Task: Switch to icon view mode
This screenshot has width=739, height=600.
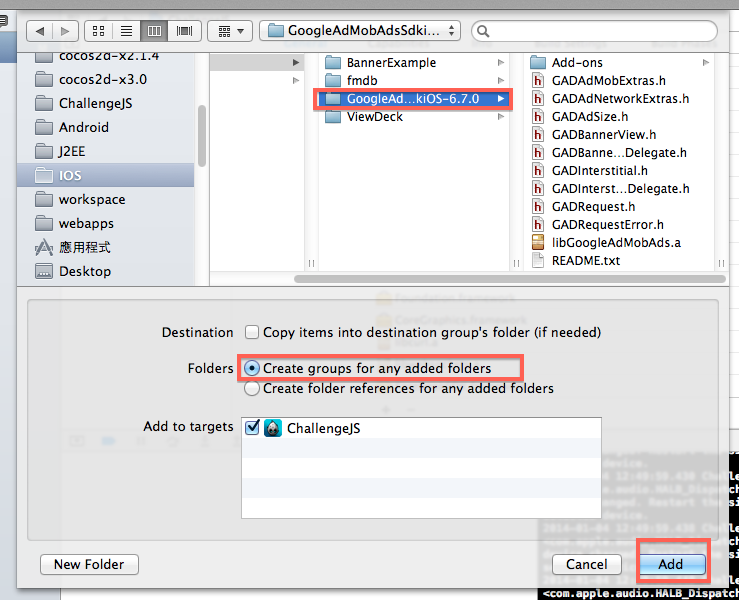Action: click(99, 31)
